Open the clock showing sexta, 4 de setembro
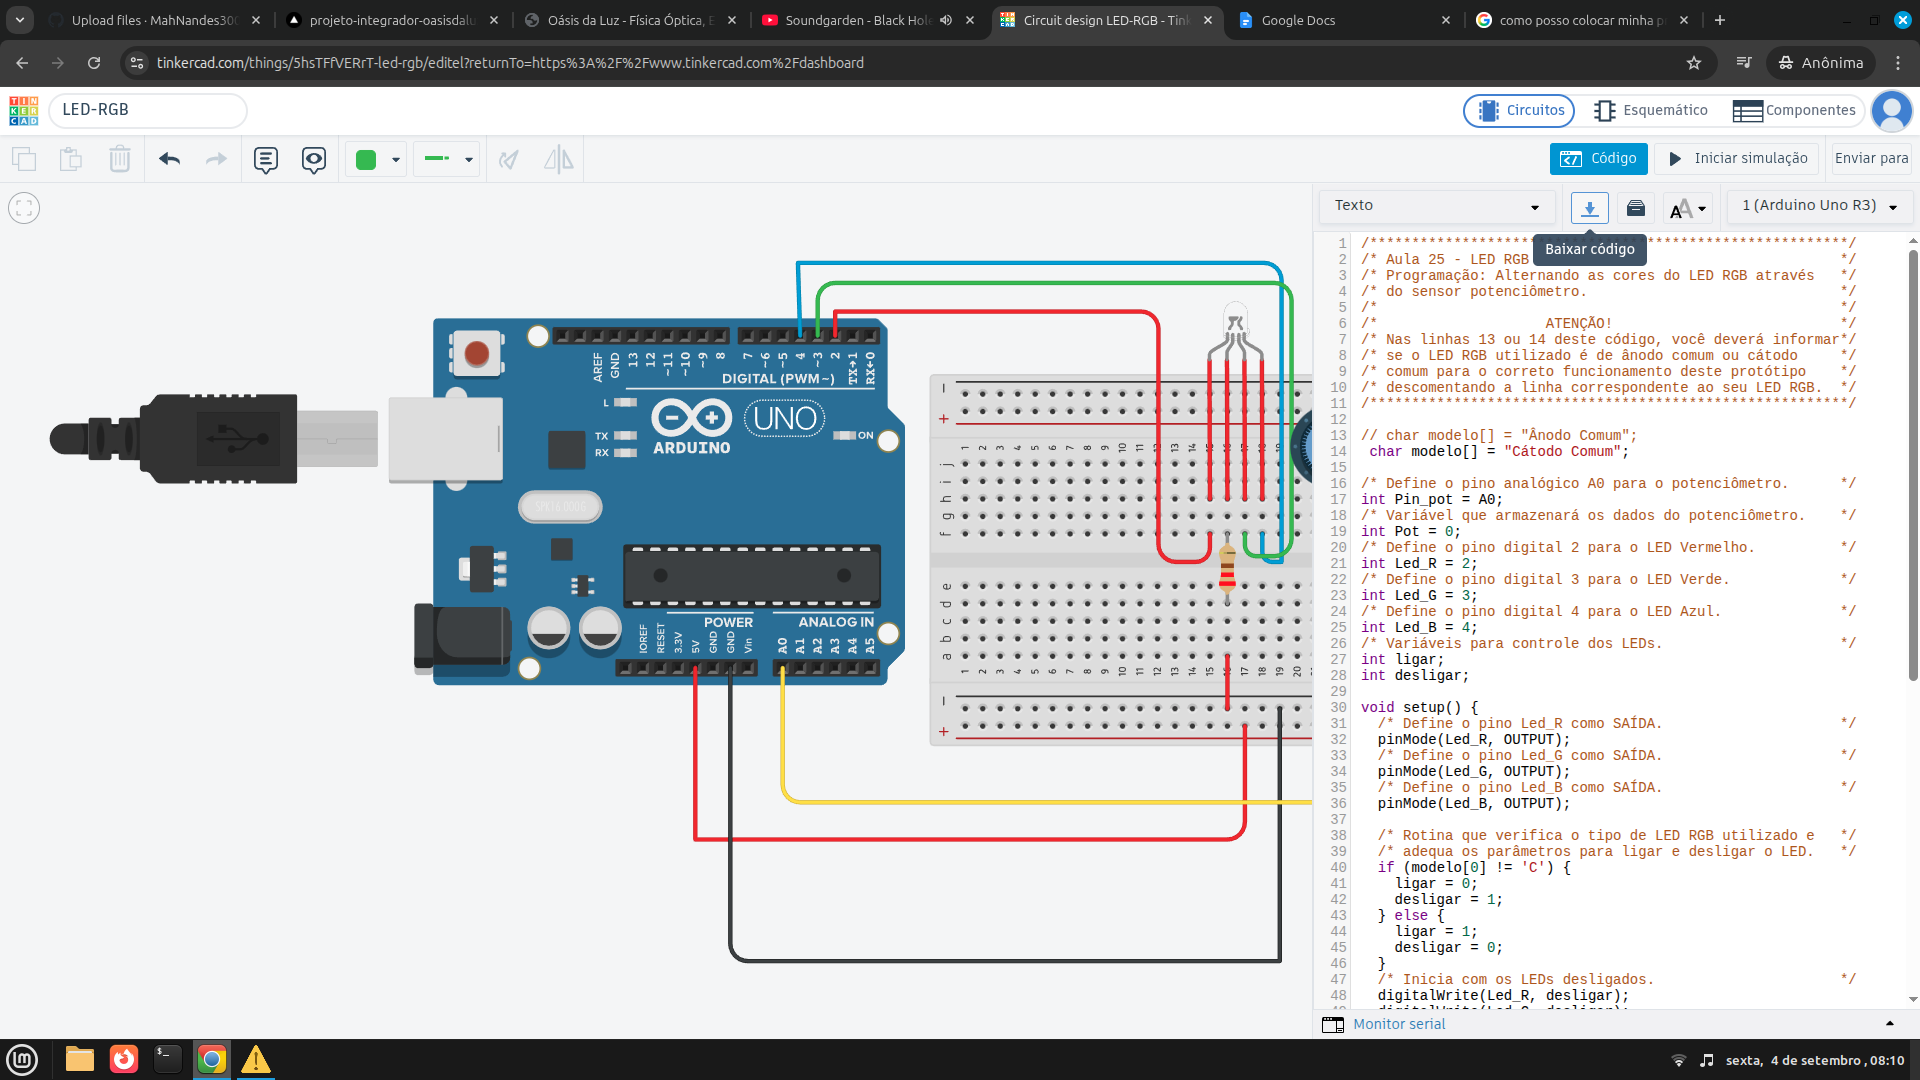The image size is (1920, 1080). 1815,1060
